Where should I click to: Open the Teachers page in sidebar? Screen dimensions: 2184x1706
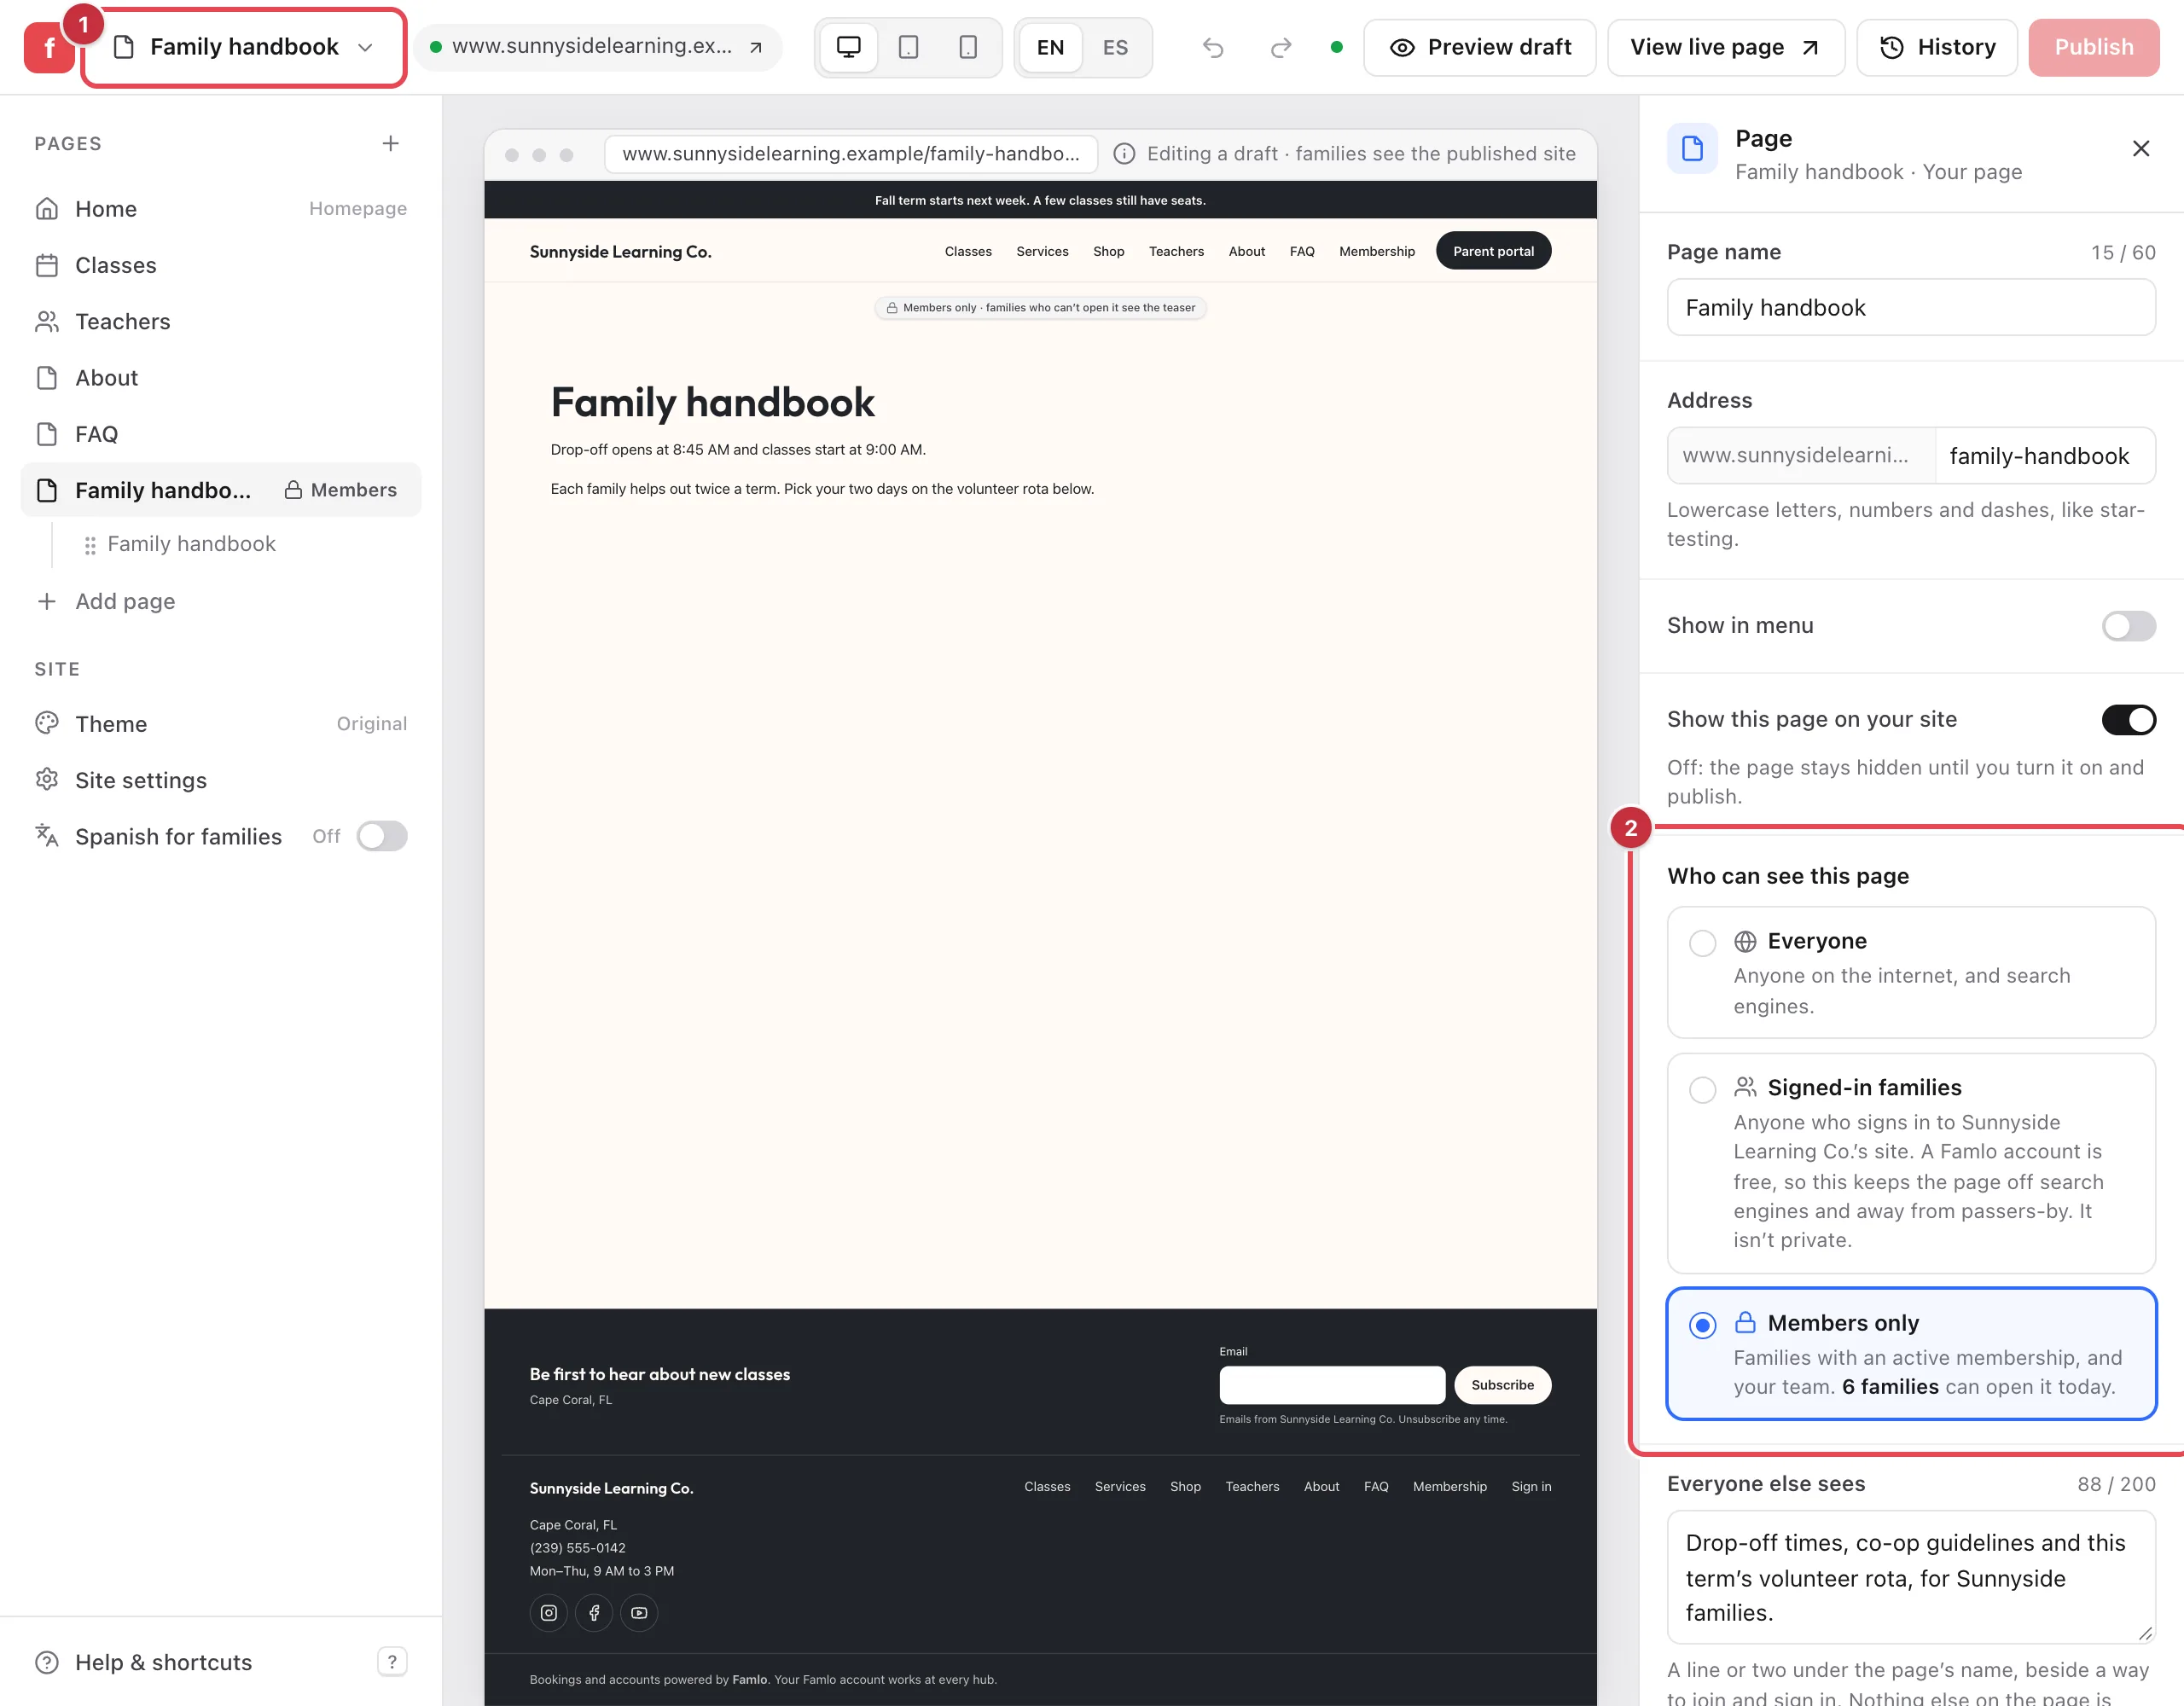coord(221,321)
